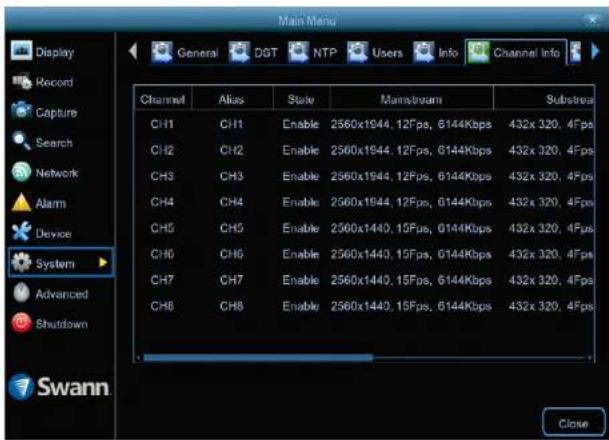Click the Alias column header
Screen dimensions: 609x440
232,99
